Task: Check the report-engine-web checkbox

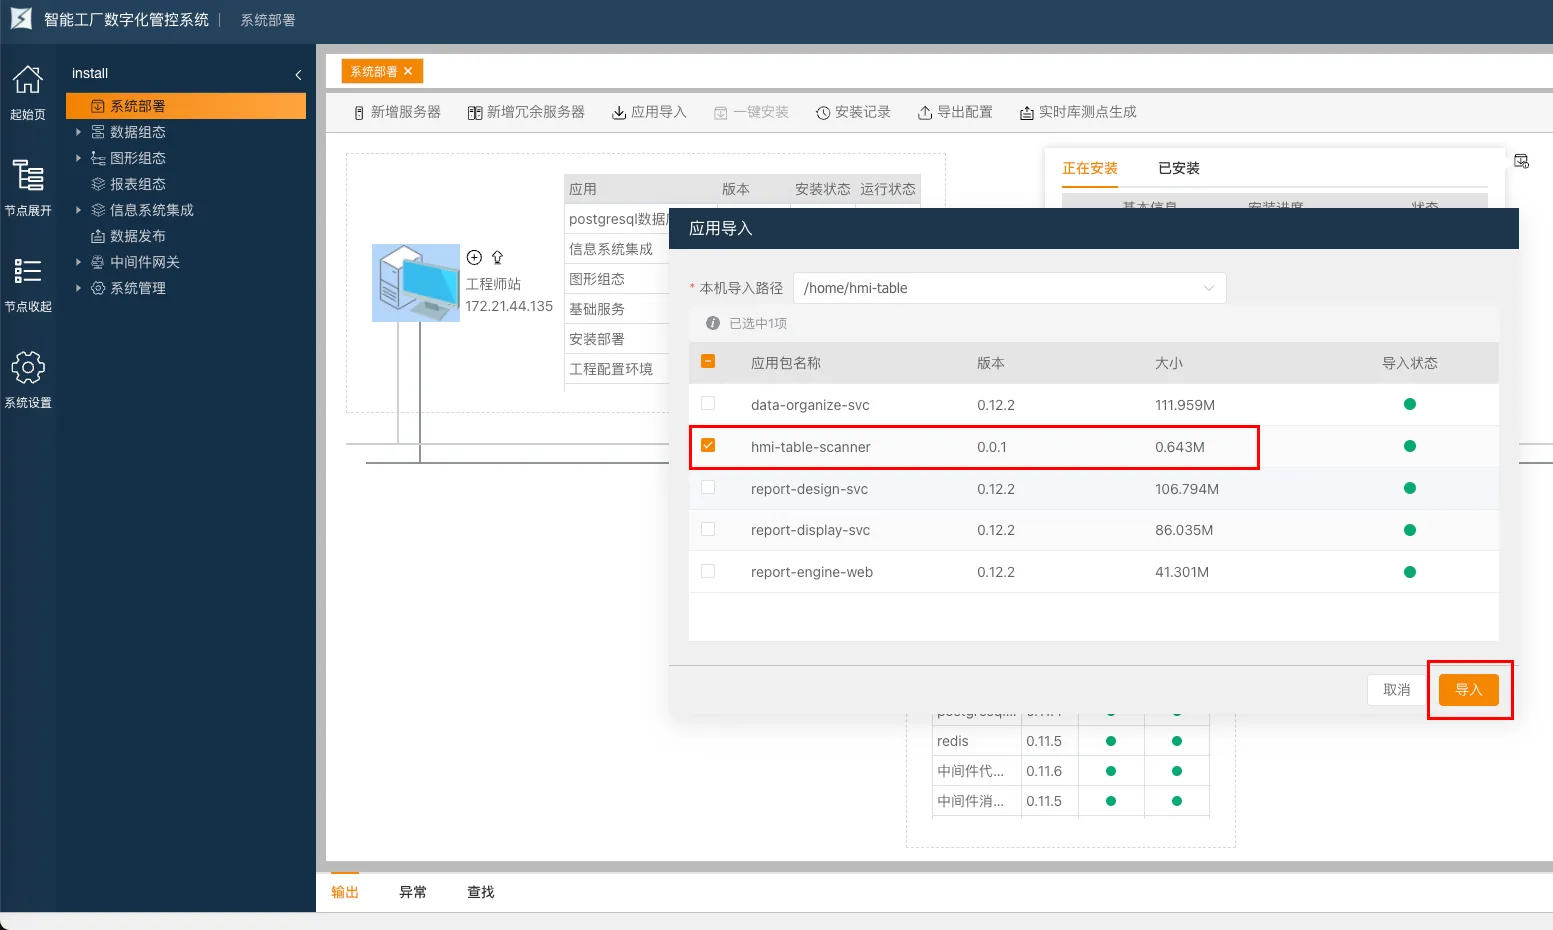Action: 708,572
